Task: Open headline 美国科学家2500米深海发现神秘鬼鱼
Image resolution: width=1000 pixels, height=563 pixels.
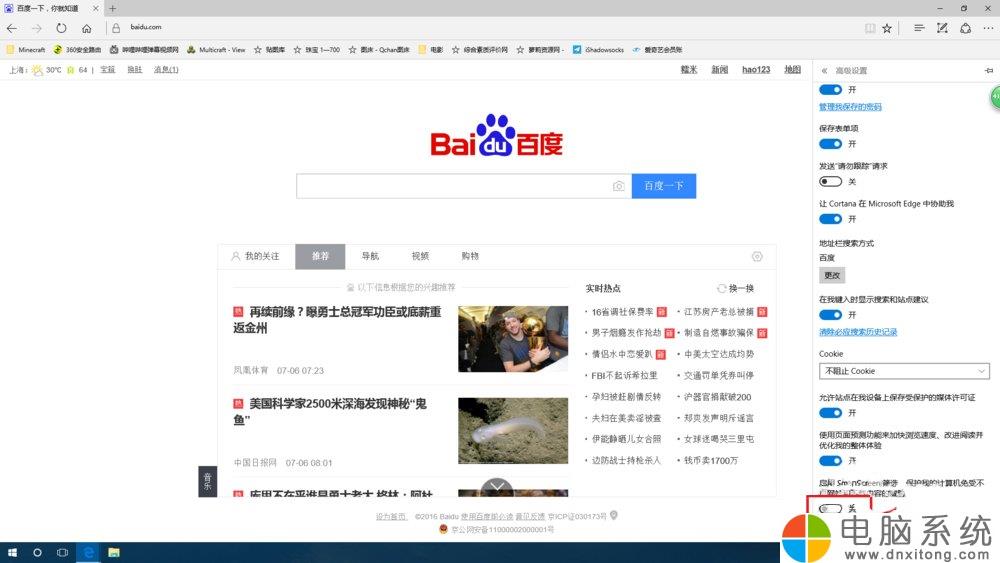Action: pos(330,411)
